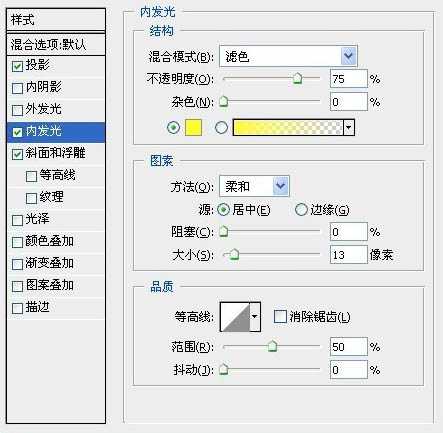This screenshot has height=433, width=443.
Task: Enable the 描边 checkbox
Action: point(17,308)
